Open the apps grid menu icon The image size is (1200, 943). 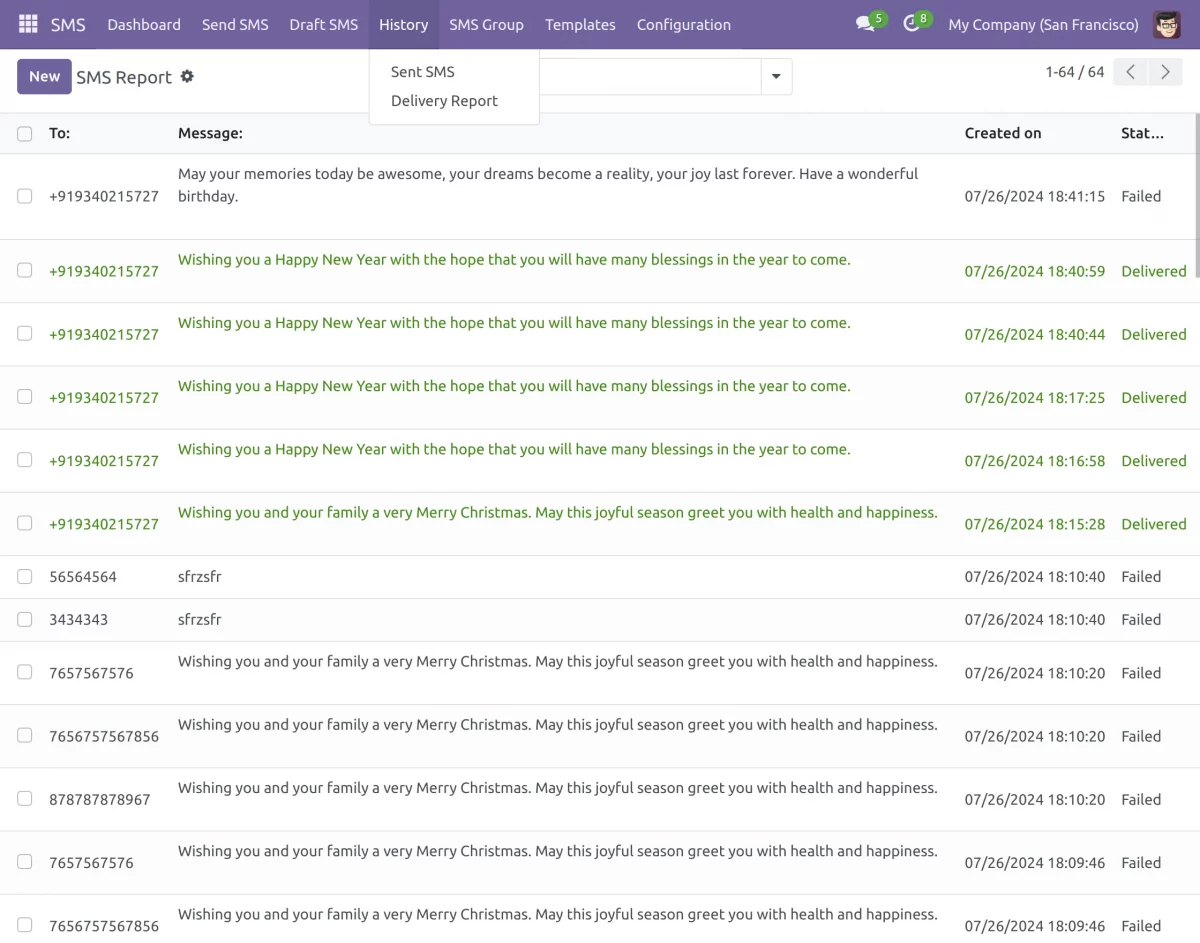click(x=28, y=23)
